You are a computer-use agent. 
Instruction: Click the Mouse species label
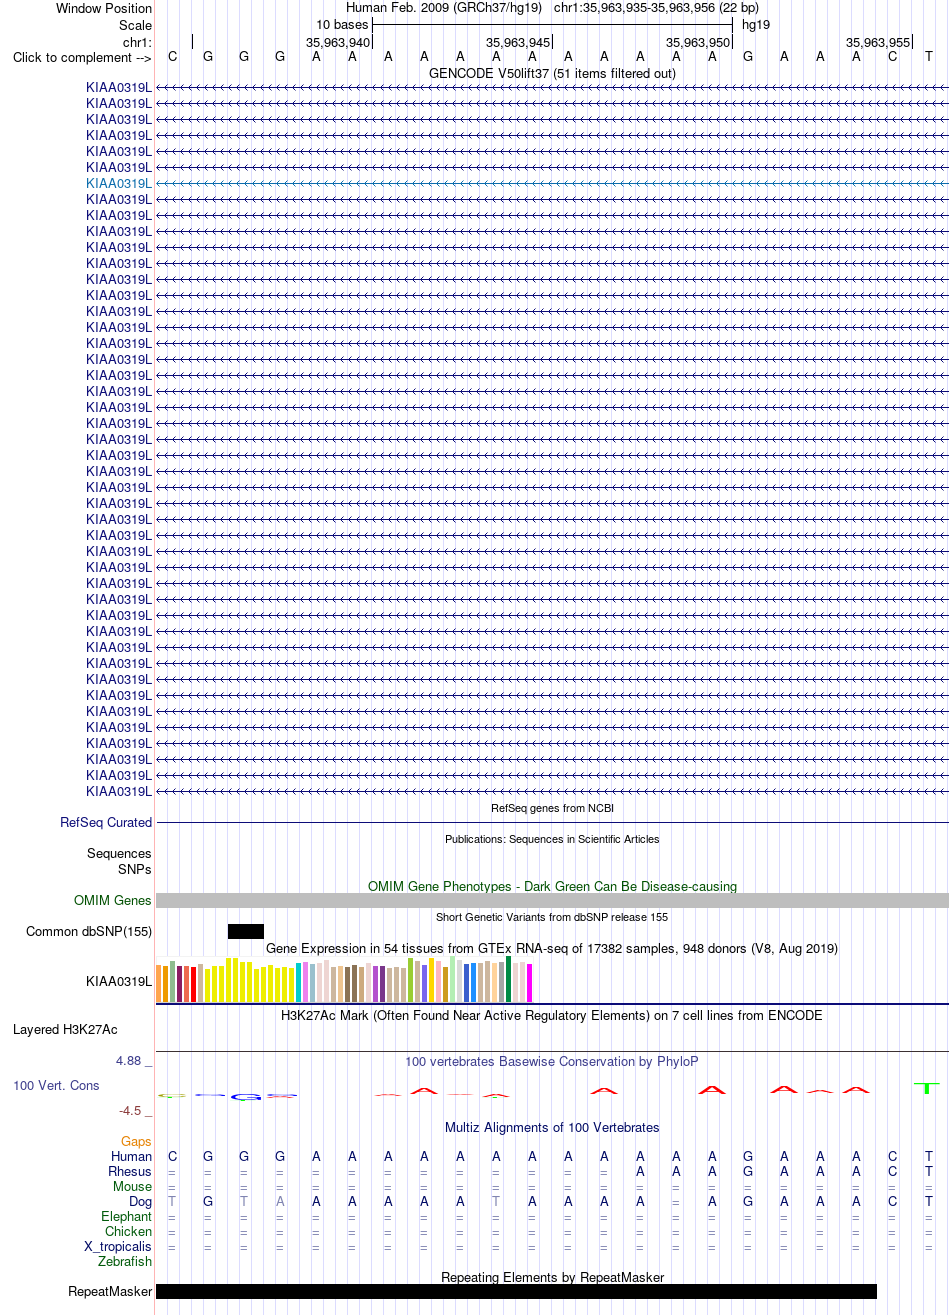pos(133,1186)
